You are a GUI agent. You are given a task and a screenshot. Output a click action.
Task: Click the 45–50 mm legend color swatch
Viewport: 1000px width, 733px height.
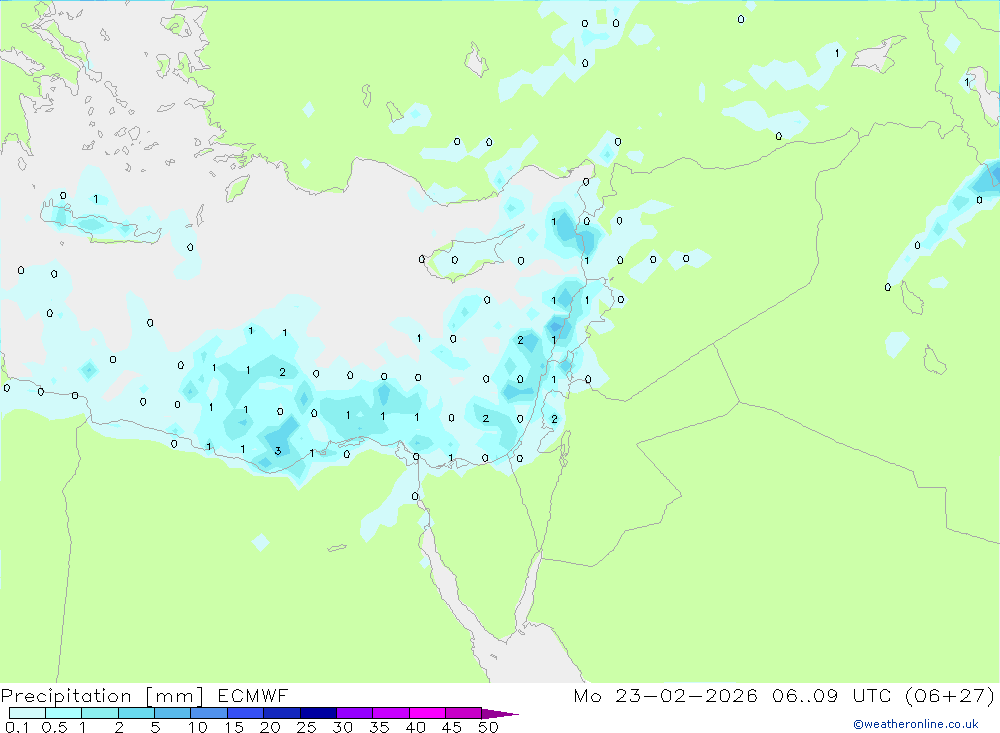(x=464, y=713)
